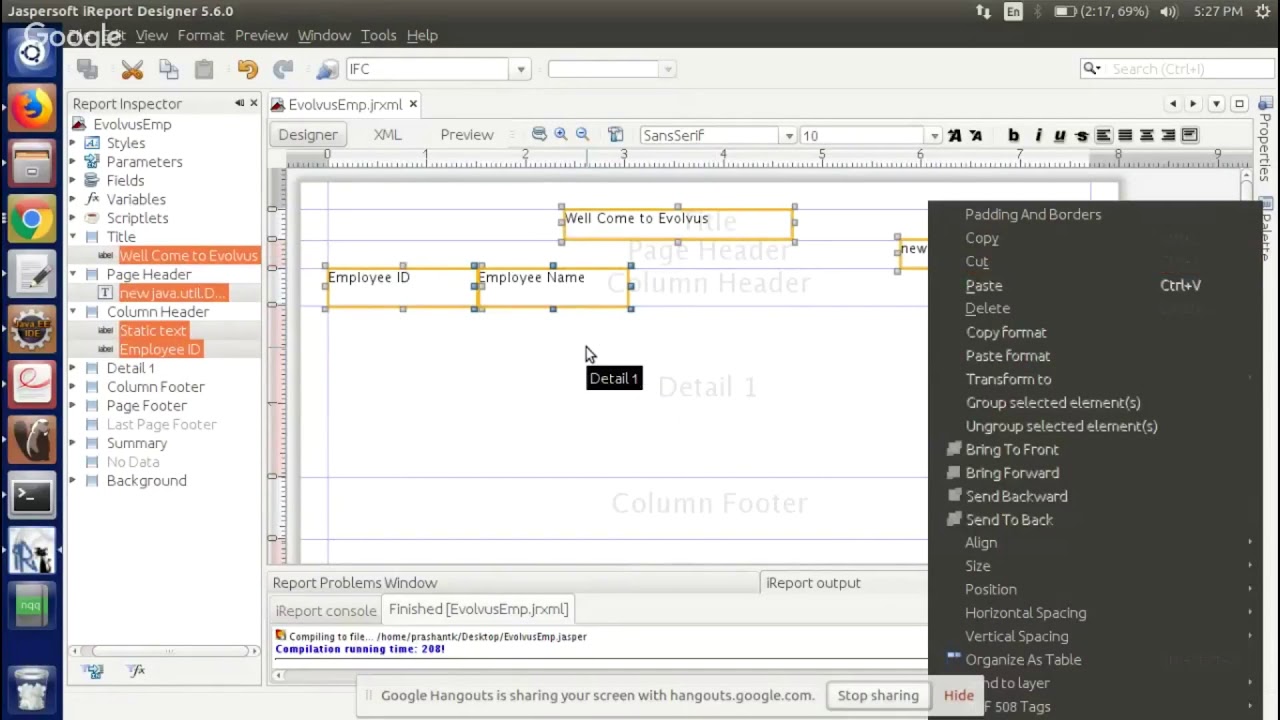Open the Terminal from the launcher
Screen dimensions: 1280x720
click(32, 495)
